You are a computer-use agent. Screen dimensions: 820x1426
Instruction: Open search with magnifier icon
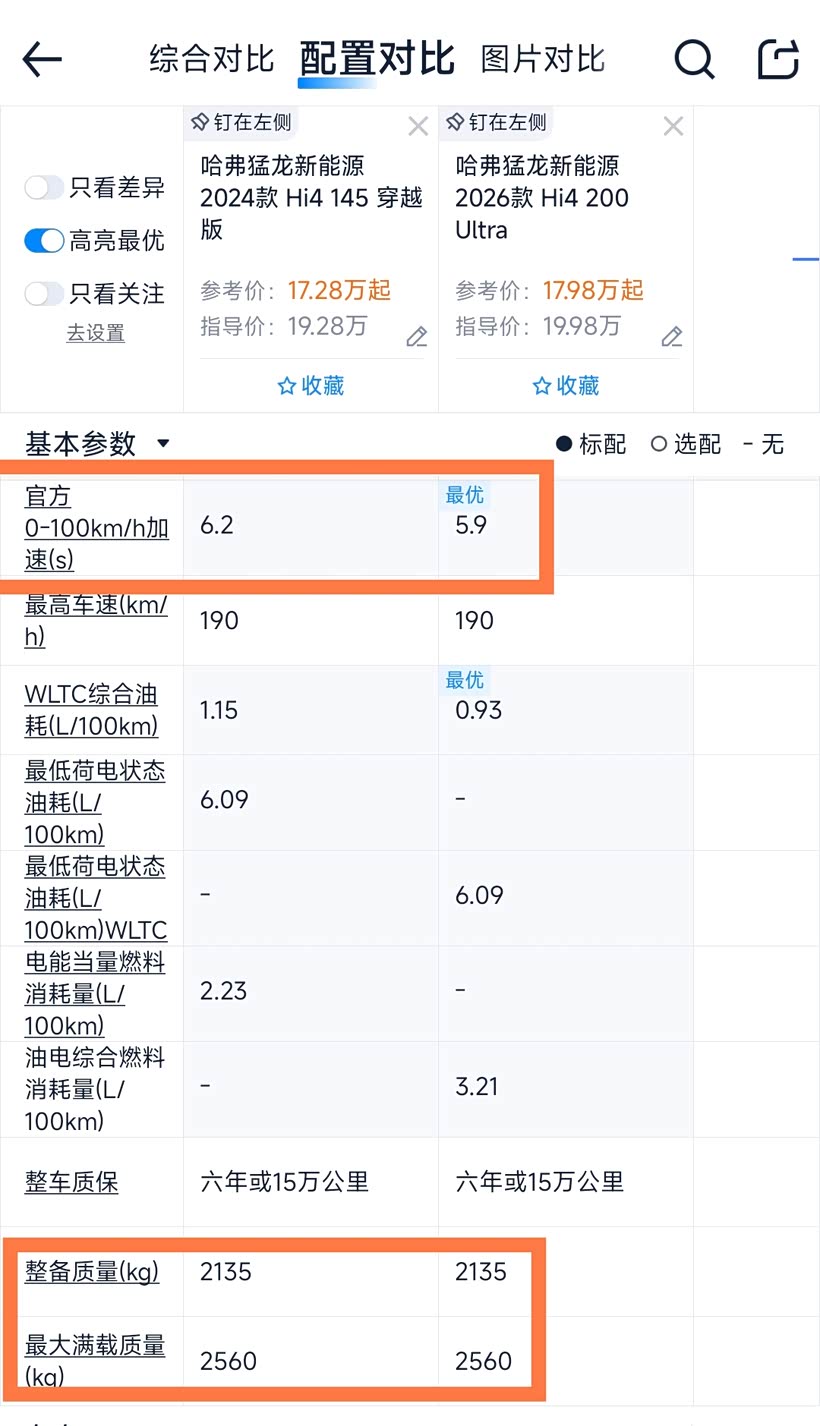click(694, 59)
